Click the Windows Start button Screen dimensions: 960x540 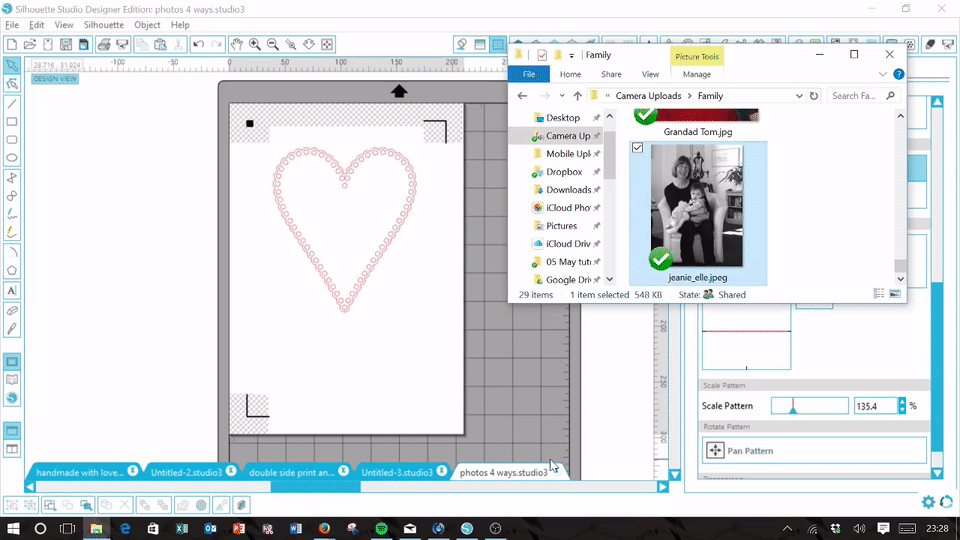pyautogui.click(x=13, y=528)
